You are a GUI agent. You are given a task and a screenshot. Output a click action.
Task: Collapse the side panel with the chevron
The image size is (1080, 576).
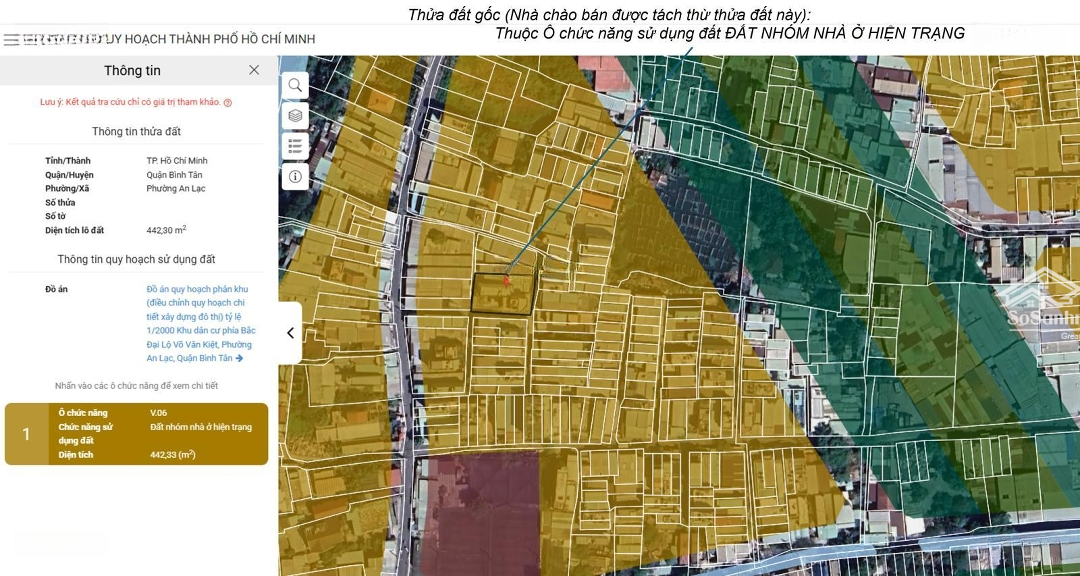[x=290, y=333]
